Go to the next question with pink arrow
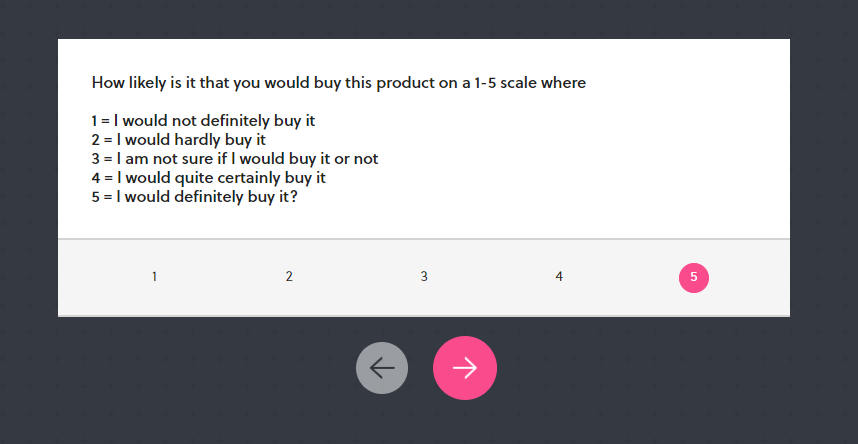 (x=465, y=368)
